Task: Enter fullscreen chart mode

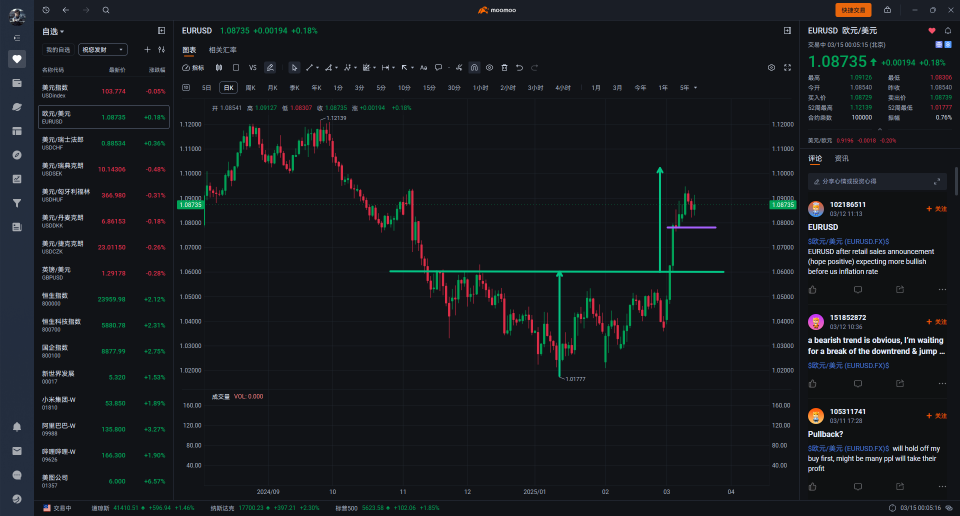Action: click(787, 68)
